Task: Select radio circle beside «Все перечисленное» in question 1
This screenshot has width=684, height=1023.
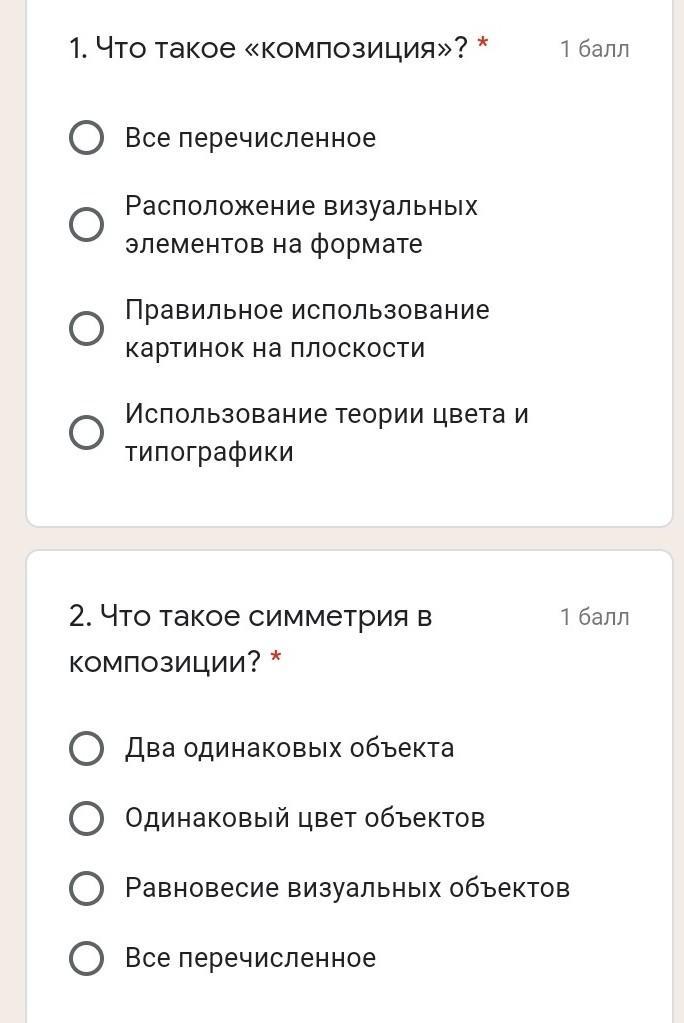Action: pos(86,138)
